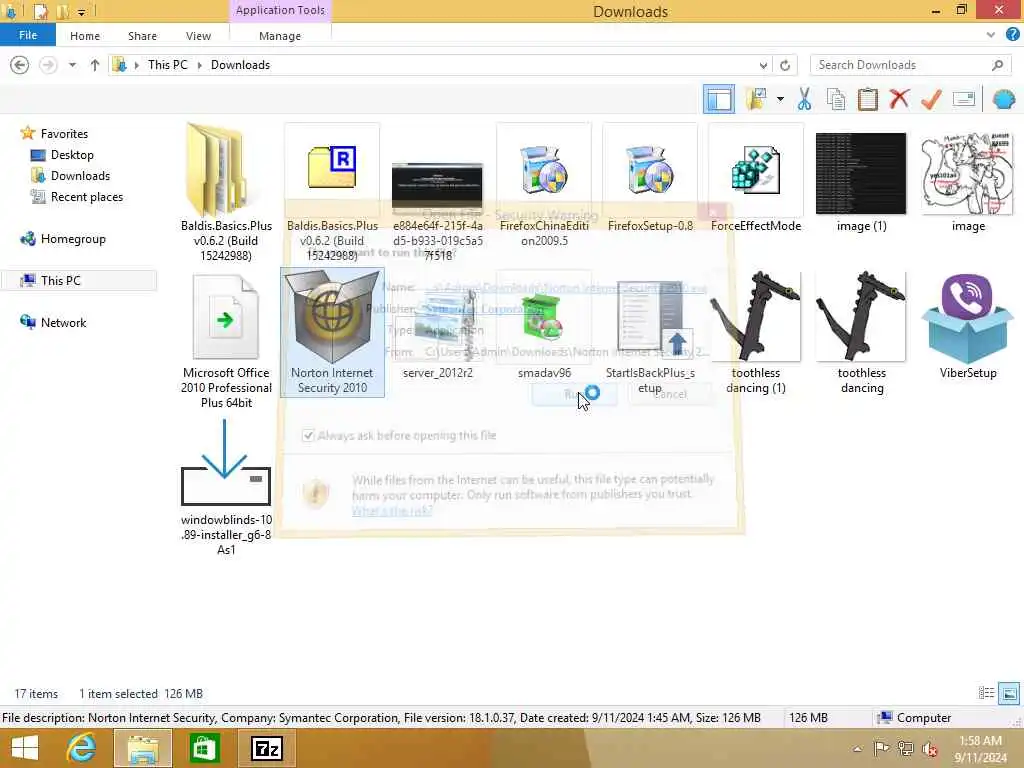Screen dimensions: 1024x768
Task: Click the red X Delete toolbar icon
Action: [899, 99]
